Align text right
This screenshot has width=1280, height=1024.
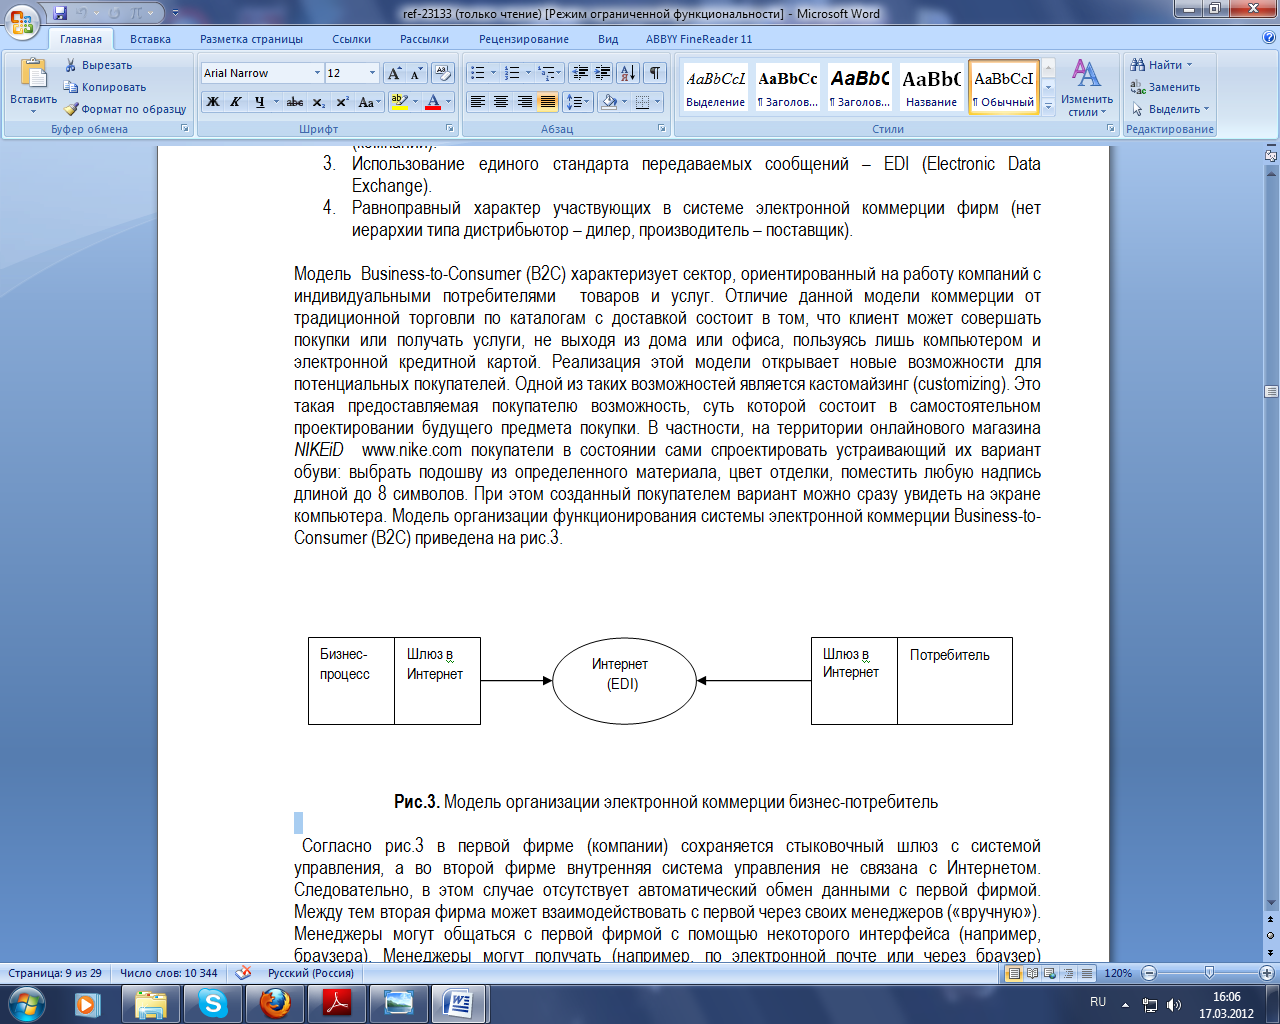click(x=524, y=102)
